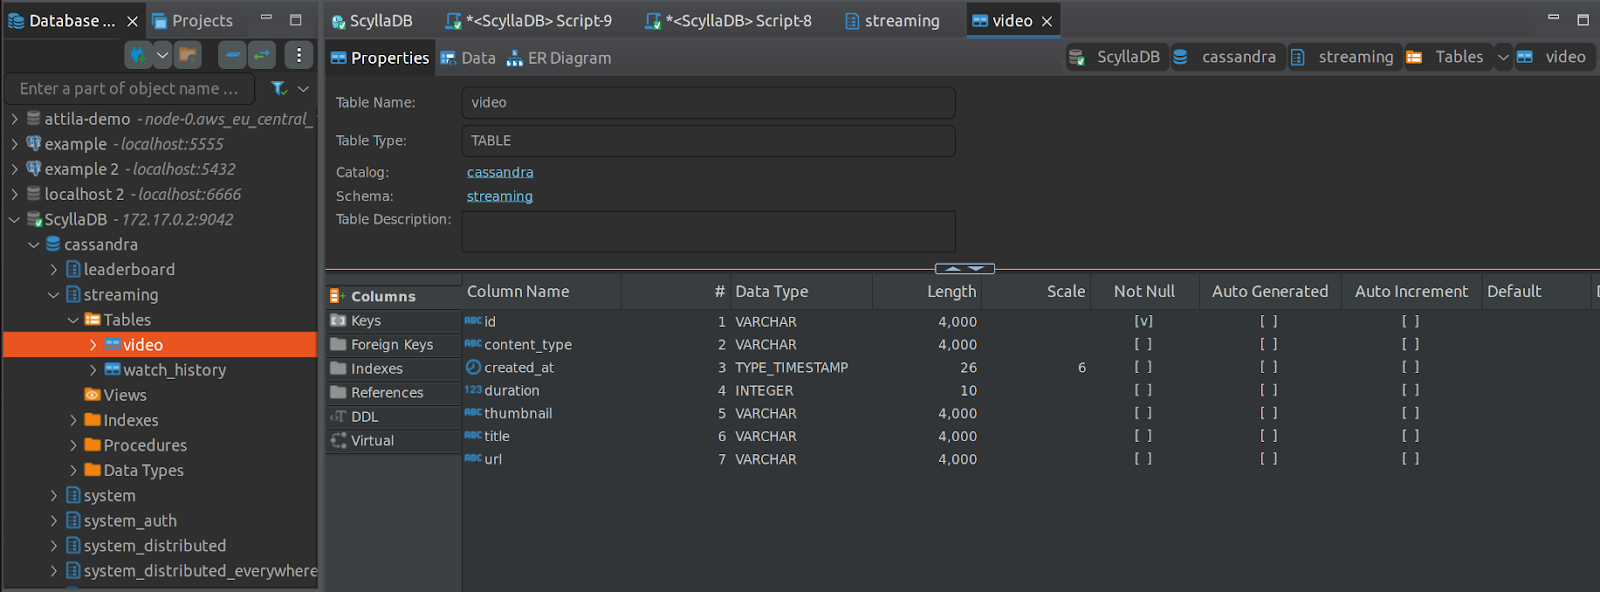Toggle Not Null checkbox for thumbnail
Screen dimensions: 1600x592
[x=1143, y=413]
